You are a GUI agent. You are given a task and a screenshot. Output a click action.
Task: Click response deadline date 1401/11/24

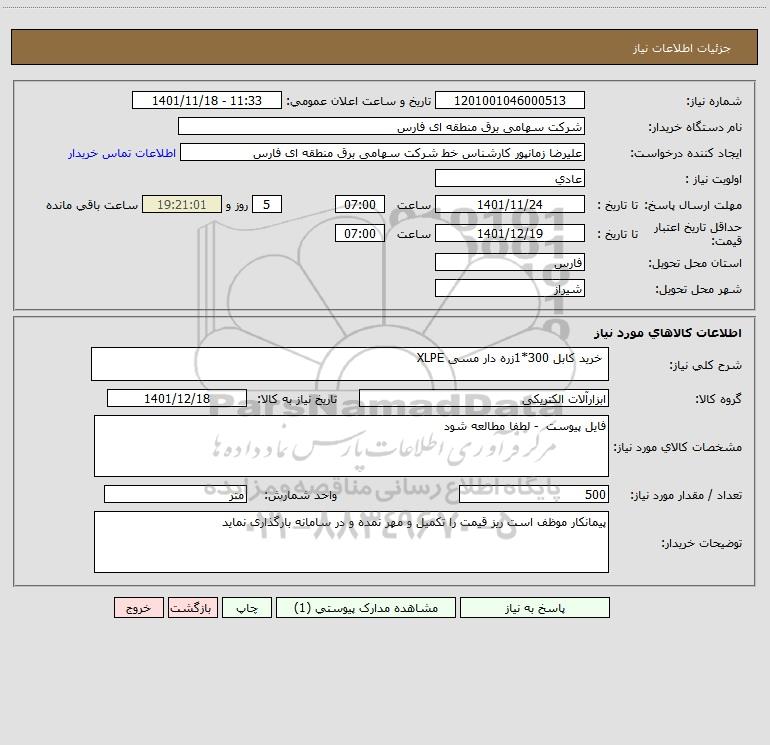click(x=510, y=204)
